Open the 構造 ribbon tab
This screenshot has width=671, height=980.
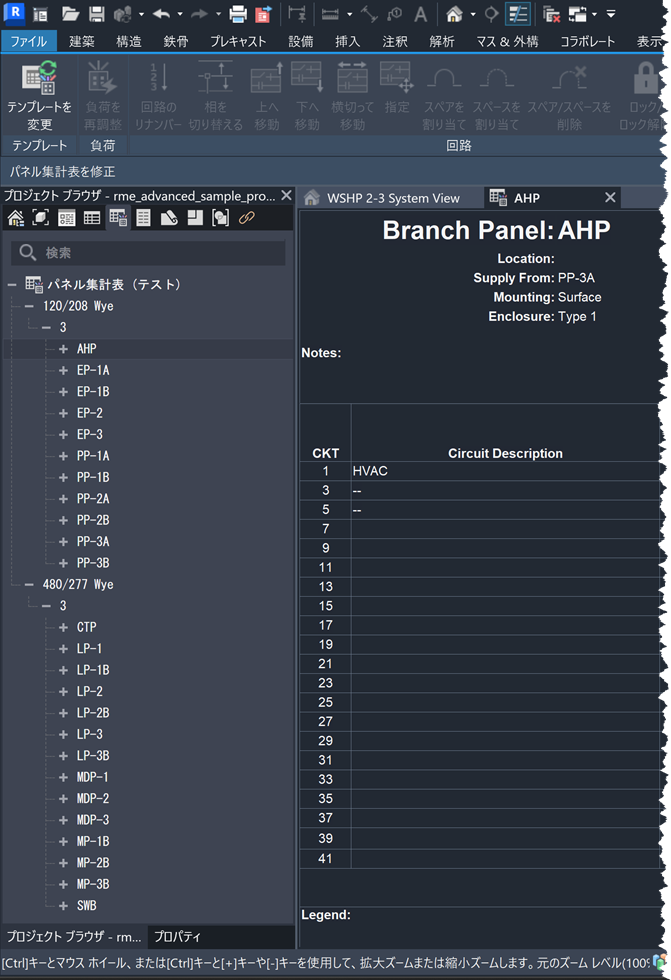[x=129, y=41]
